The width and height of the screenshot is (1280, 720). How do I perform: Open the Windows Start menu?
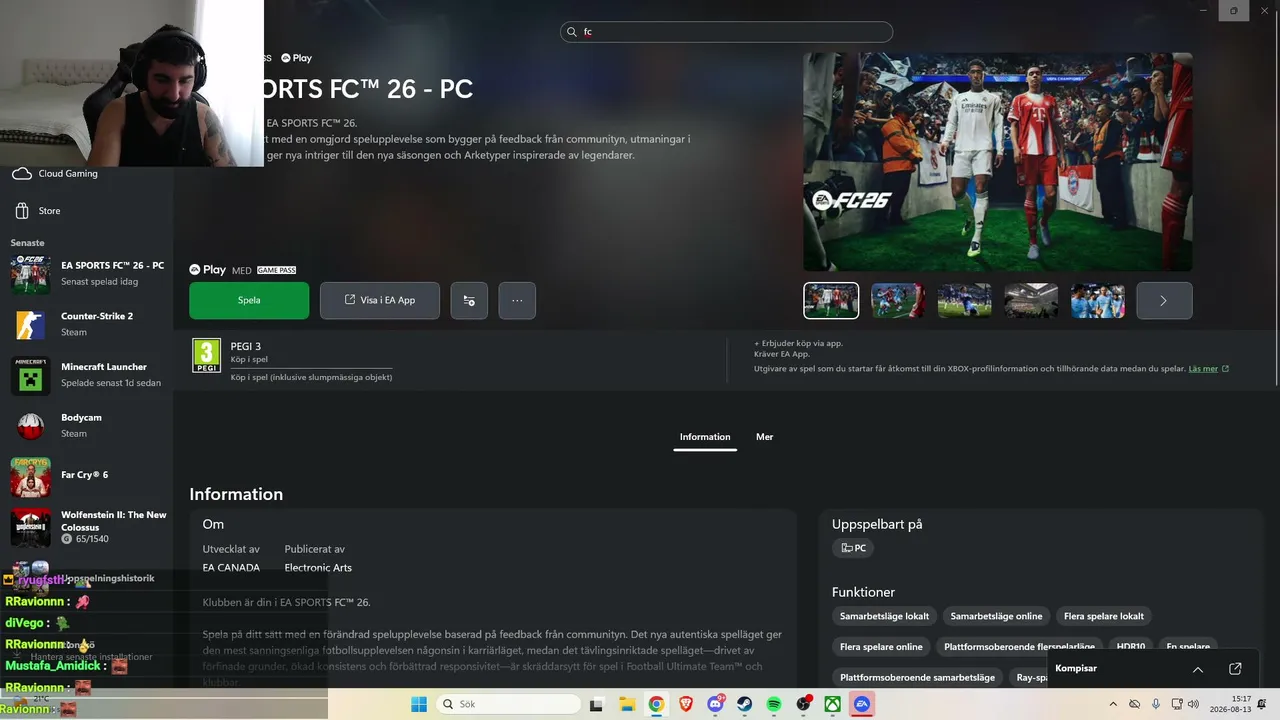pyautogui.click(x=419, y=704)
